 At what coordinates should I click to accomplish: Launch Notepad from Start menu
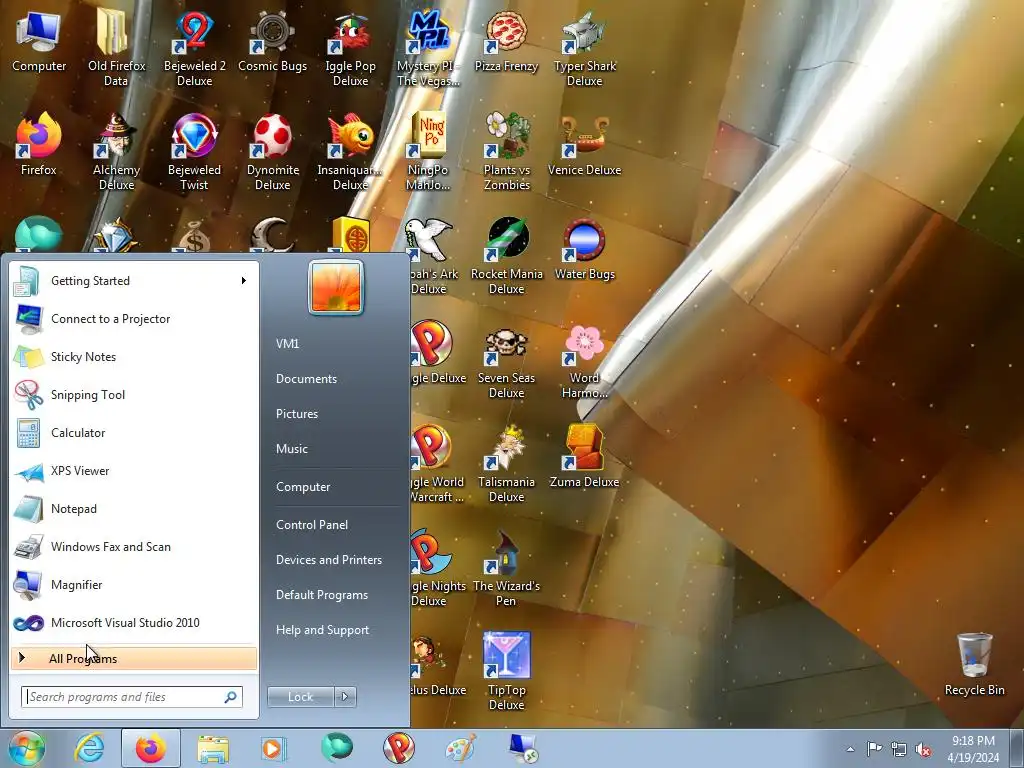134,509
